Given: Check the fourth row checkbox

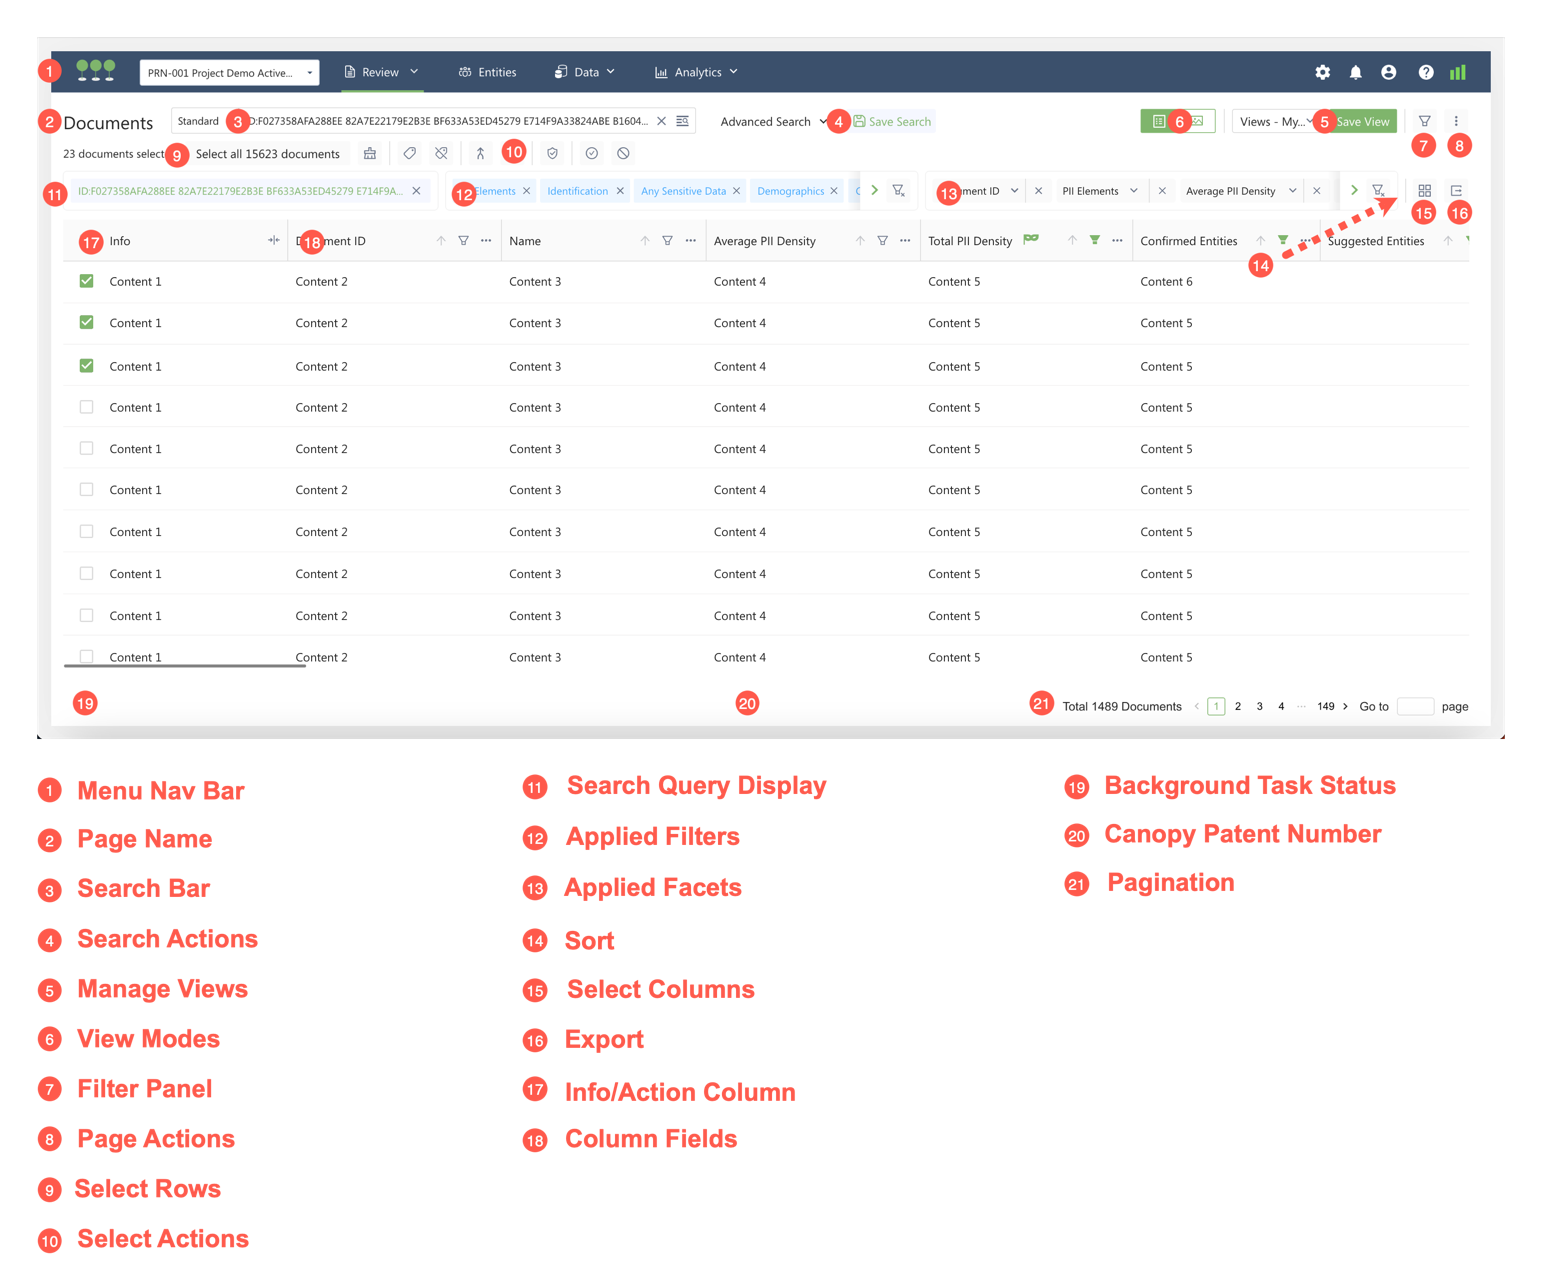Looking at the screenshot, I should tap(87, 407).
